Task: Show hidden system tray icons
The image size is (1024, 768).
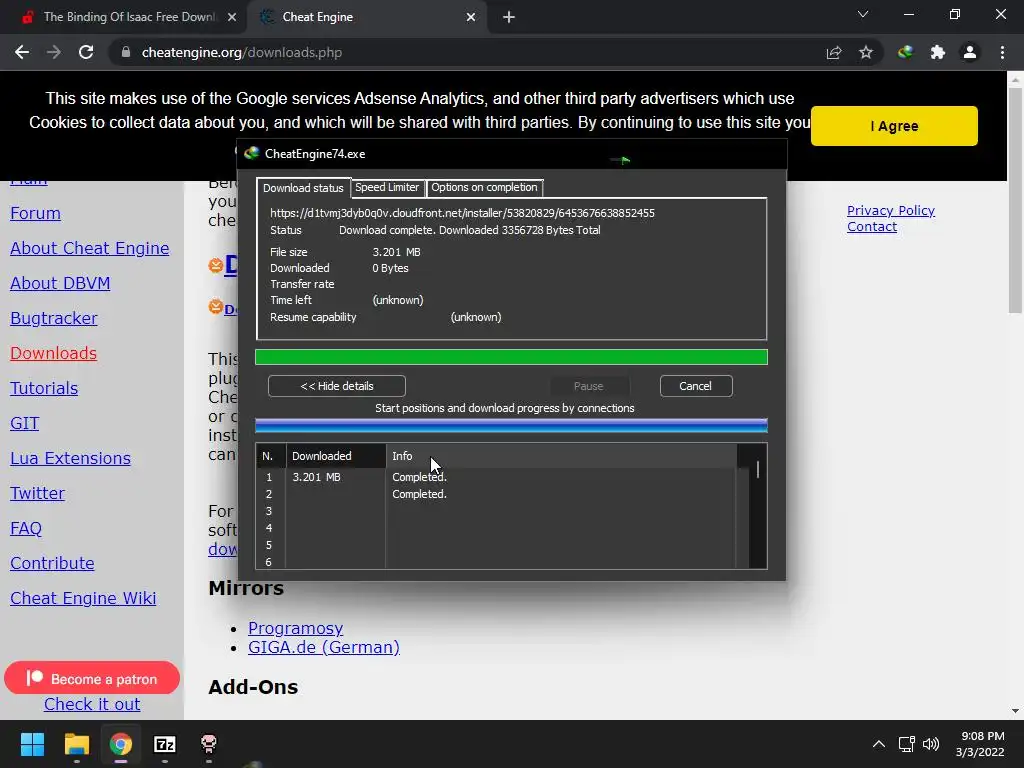Action: click(879, 744)
